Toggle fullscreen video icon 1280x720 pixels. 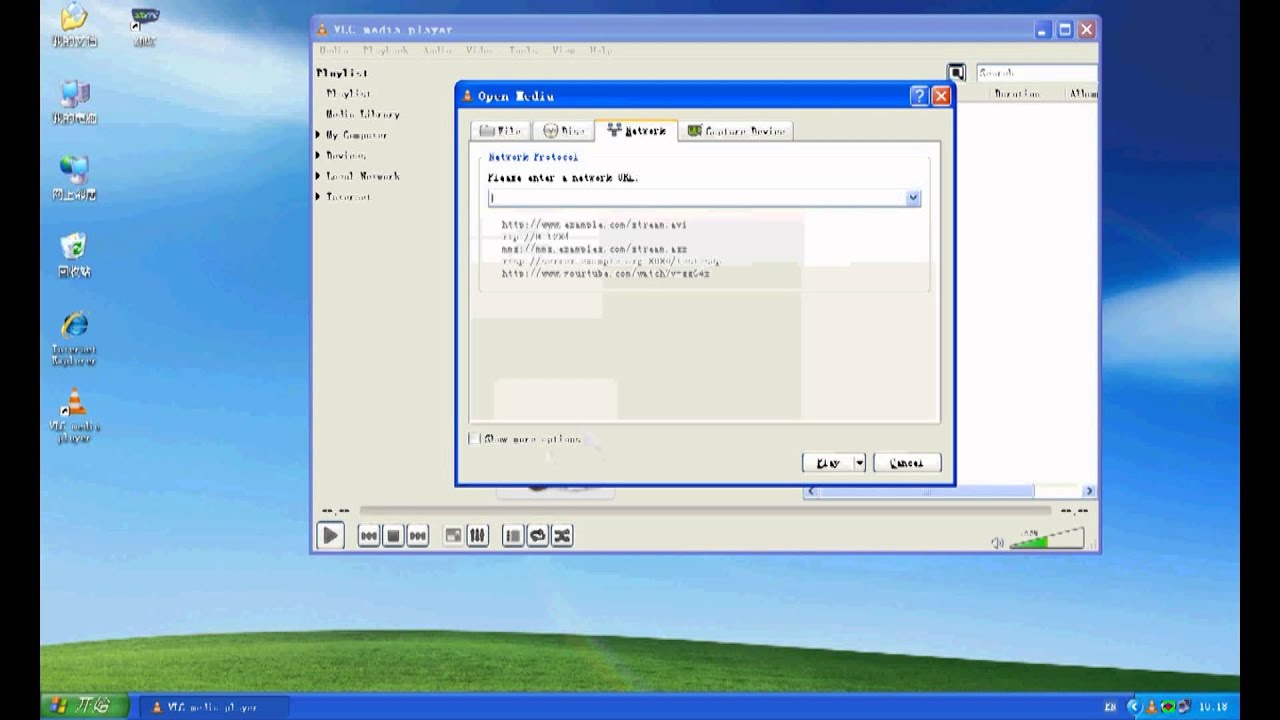click(x=453, y=536)
